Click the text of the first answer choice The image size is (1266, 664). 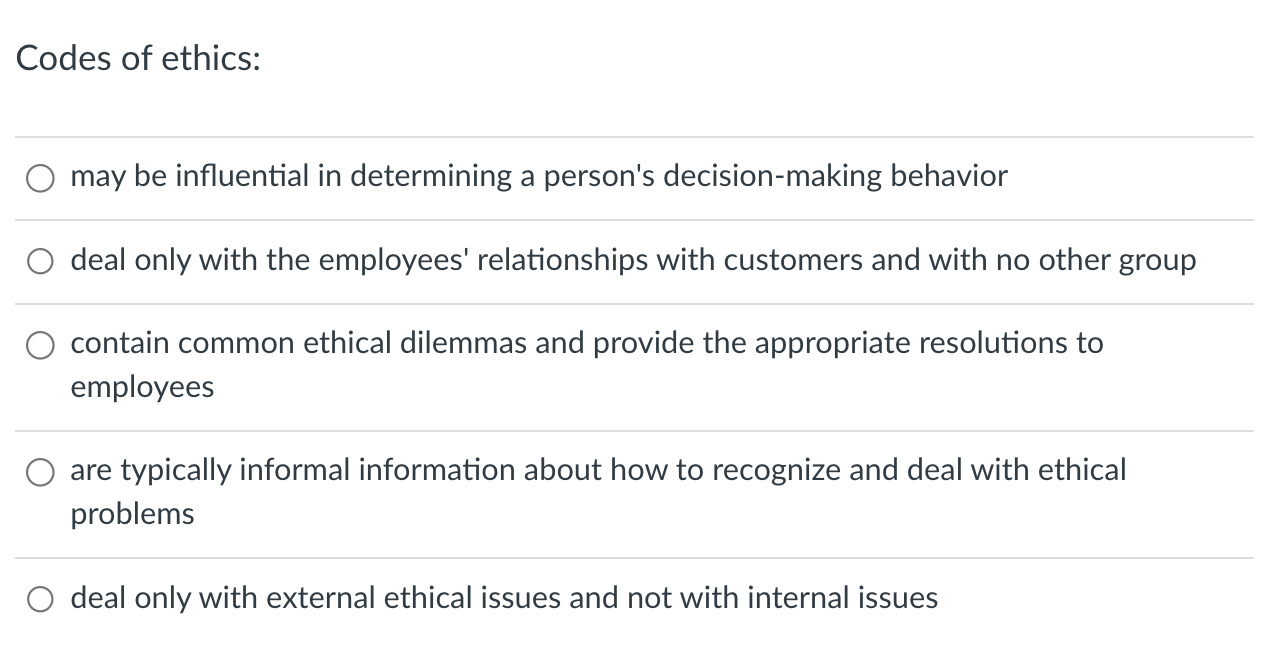[x=537, y=176]
